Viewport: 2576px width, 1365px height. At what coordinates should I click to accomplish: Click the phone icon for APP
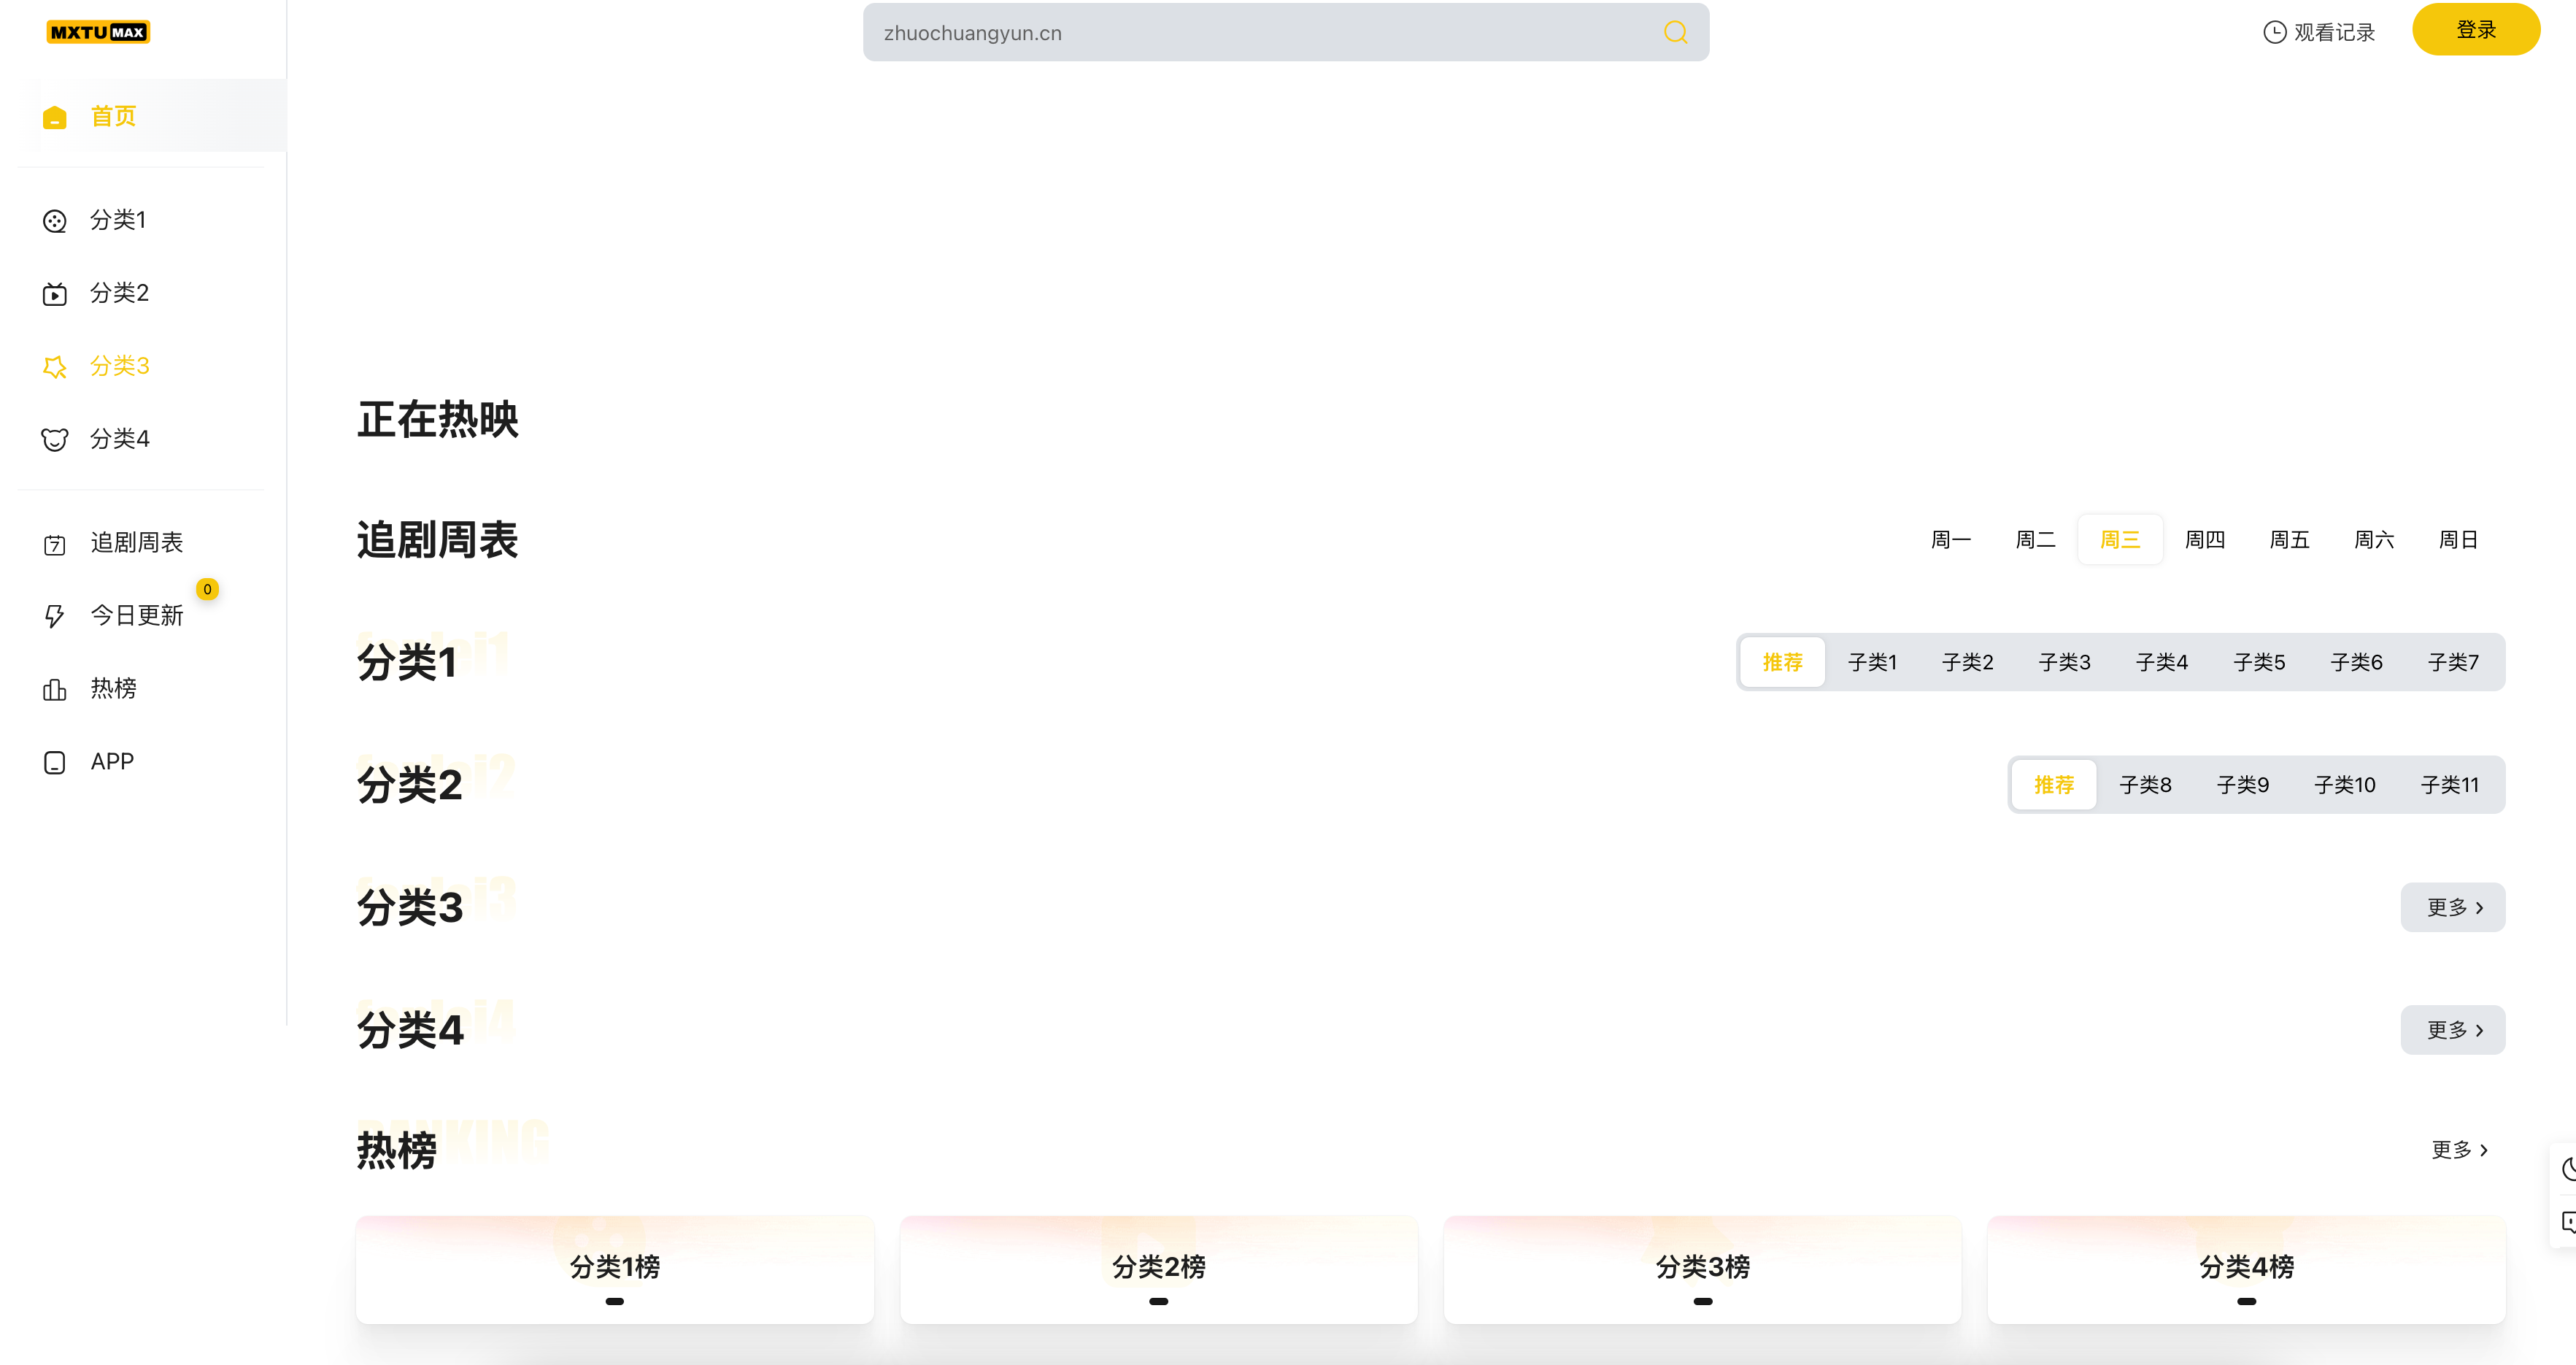pos(55,763)
